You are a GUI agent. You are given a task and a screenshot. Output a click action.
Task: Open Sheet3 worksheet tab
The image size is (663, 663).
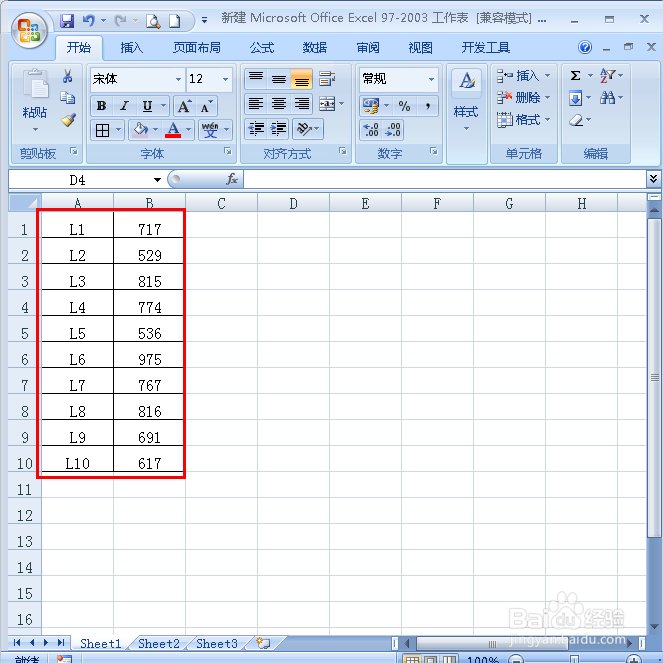tap(216, 644)
